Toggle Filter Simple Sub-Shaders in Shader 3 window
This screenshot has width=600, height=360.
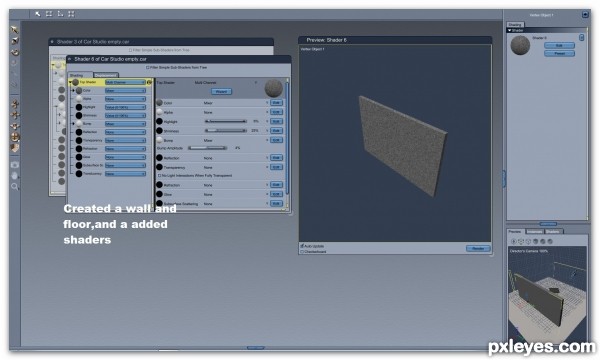(130, 50)
